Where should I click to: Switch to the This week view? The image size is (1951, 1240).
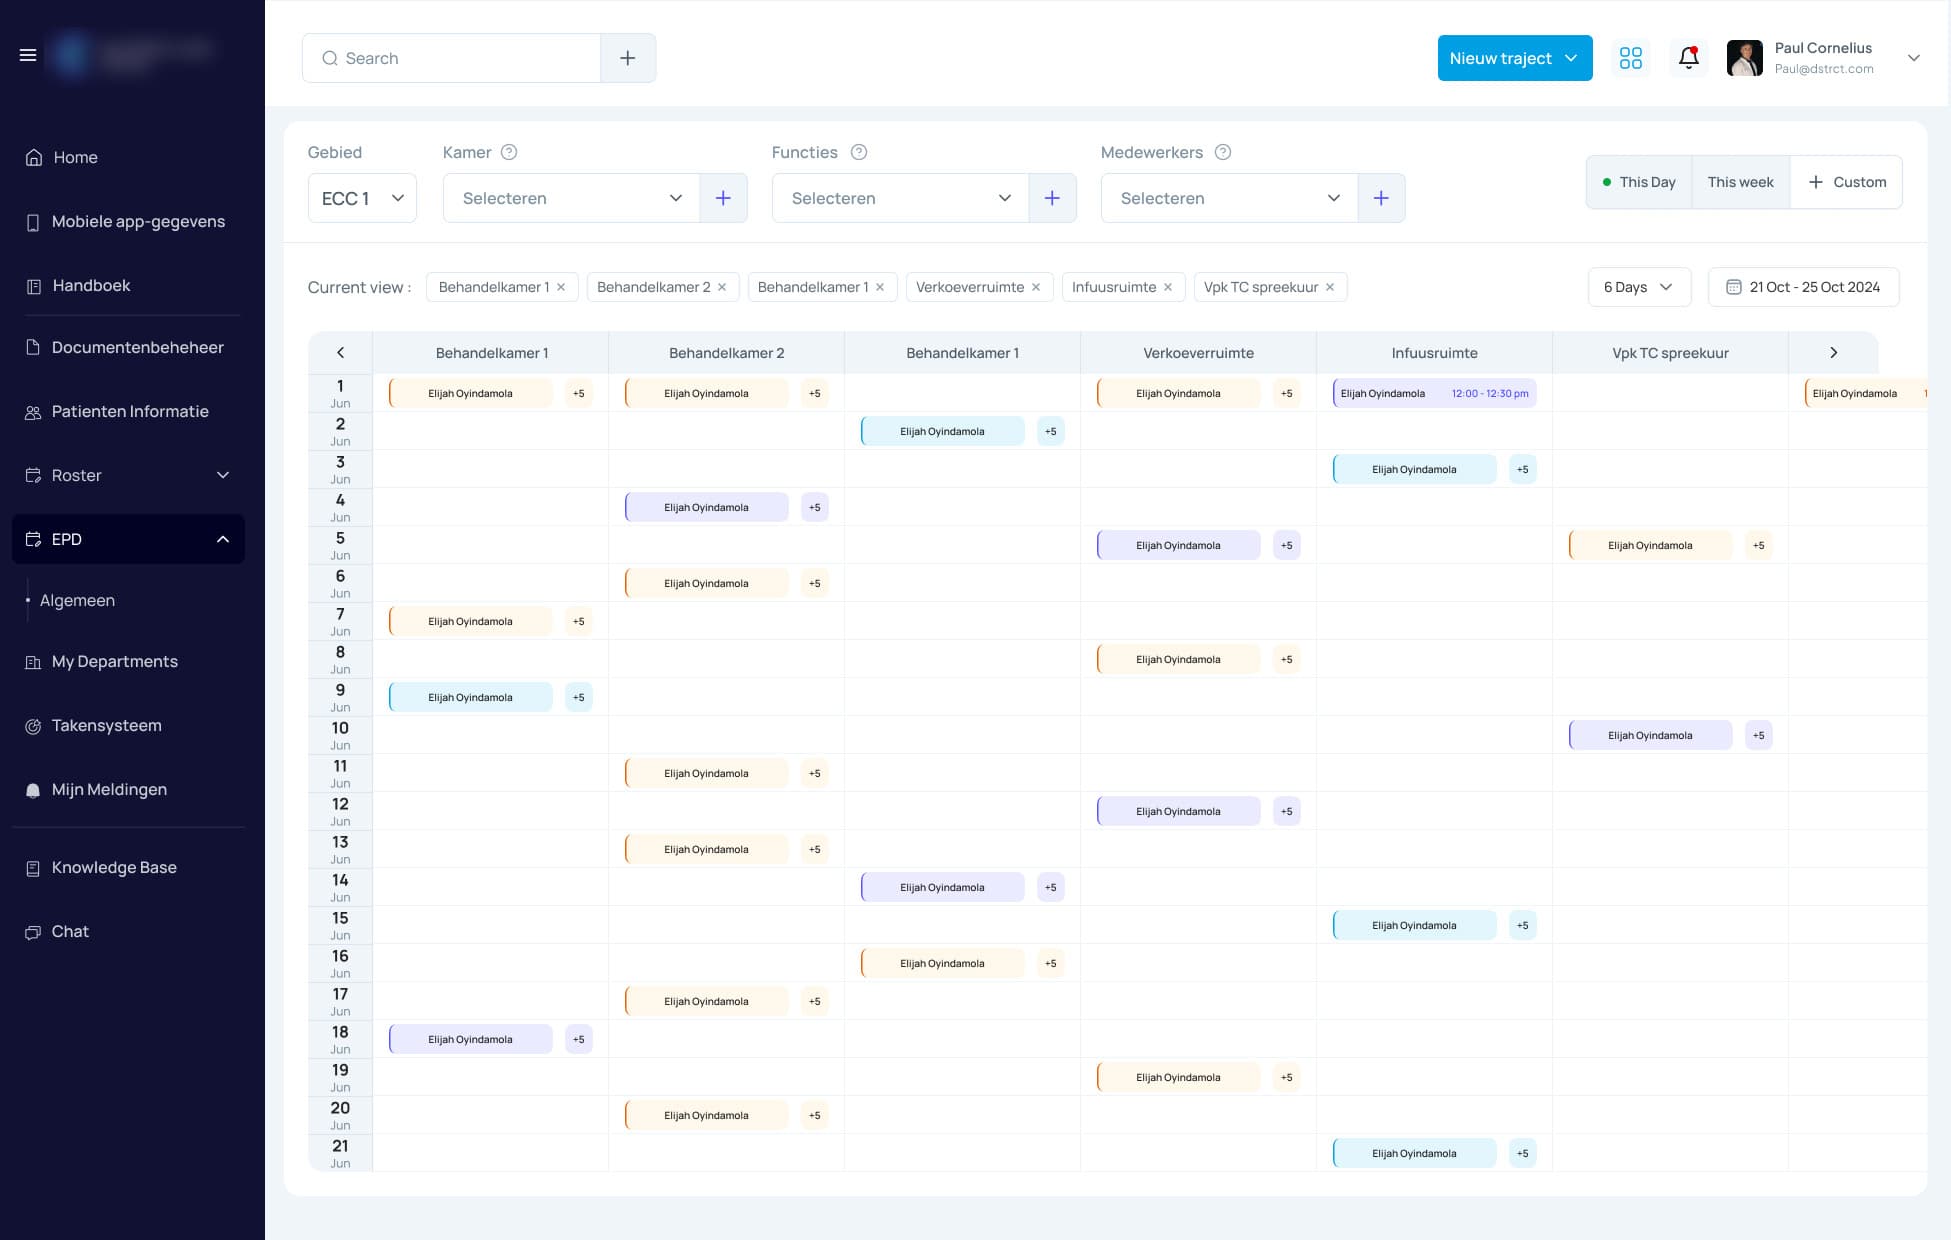pos(1740,182)
